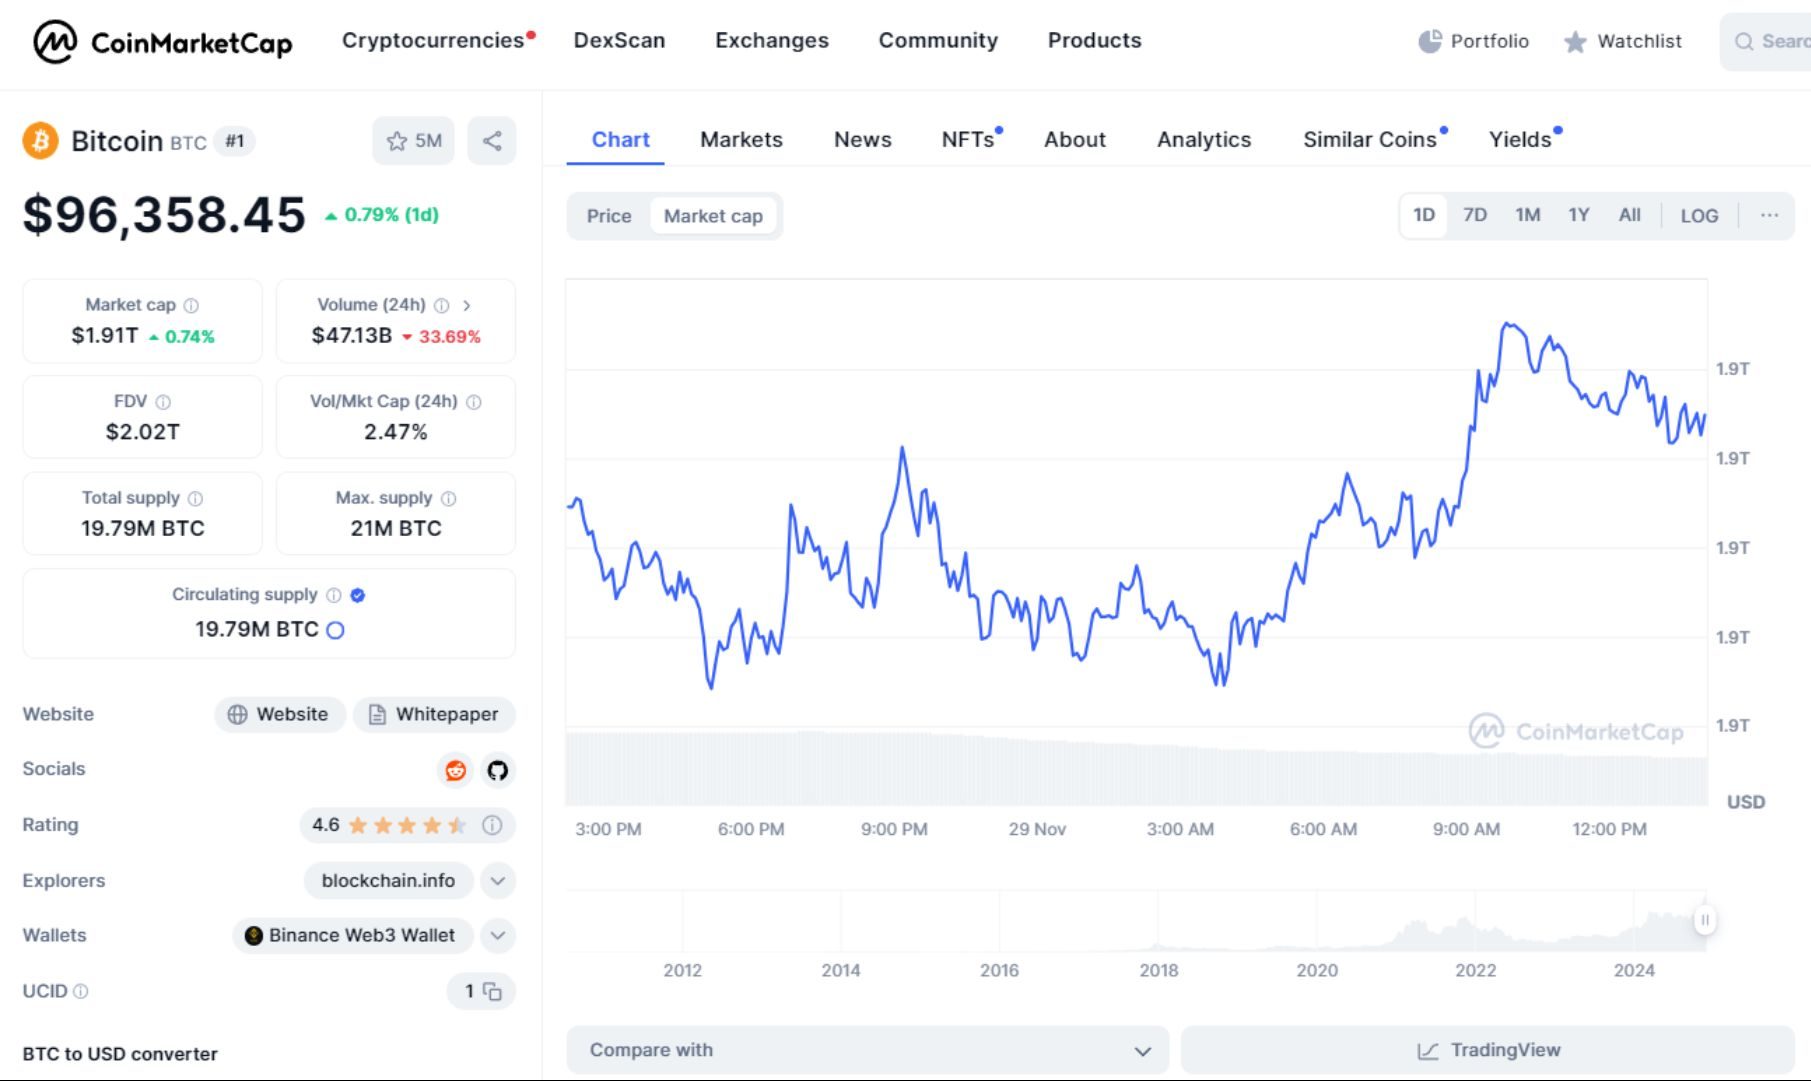
Task: Copy the UCID value
Action: [x=492, y=991]
